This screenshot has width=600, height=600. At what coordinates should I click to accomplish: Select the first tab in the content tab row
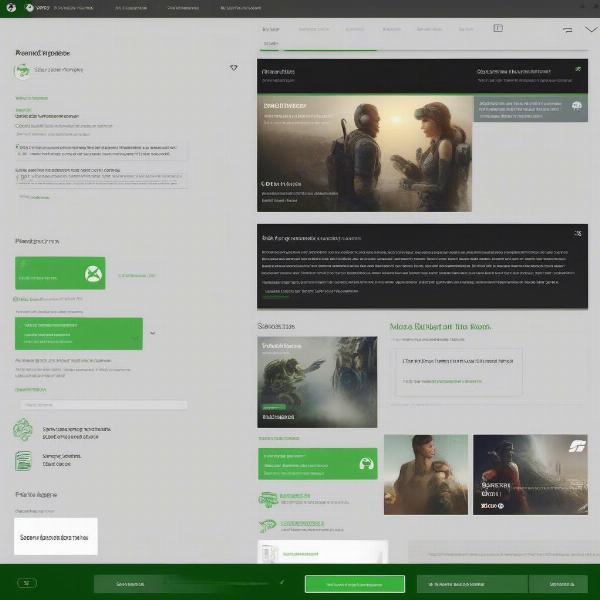coord(271,29)
